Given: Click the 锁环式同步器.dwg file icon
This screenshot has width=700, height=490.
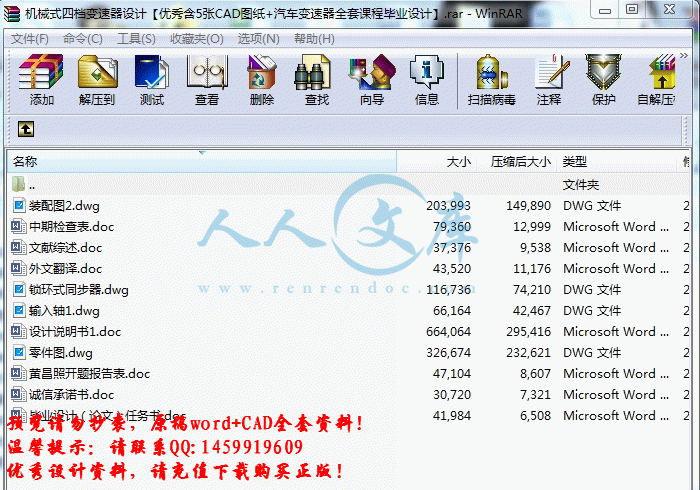Looking at the screenshot, I should [x=19, y=289].
